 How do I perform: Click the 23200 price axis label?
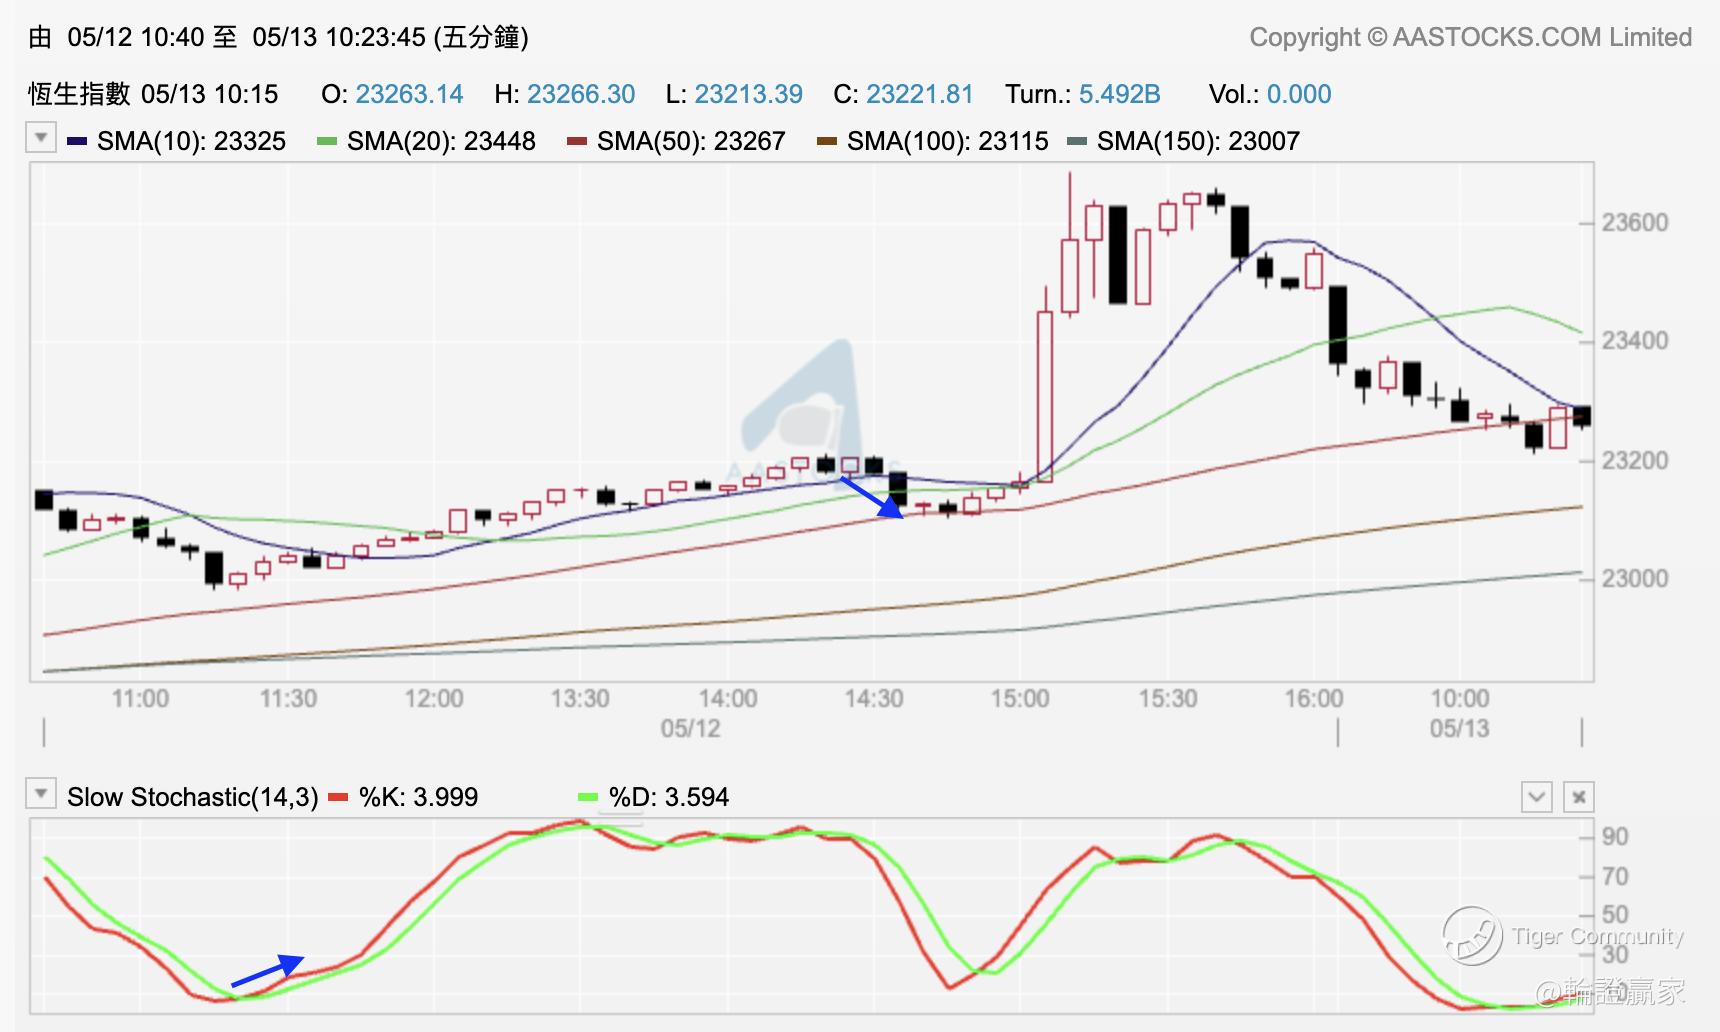pyautogui.click(x=1635, y=460)
